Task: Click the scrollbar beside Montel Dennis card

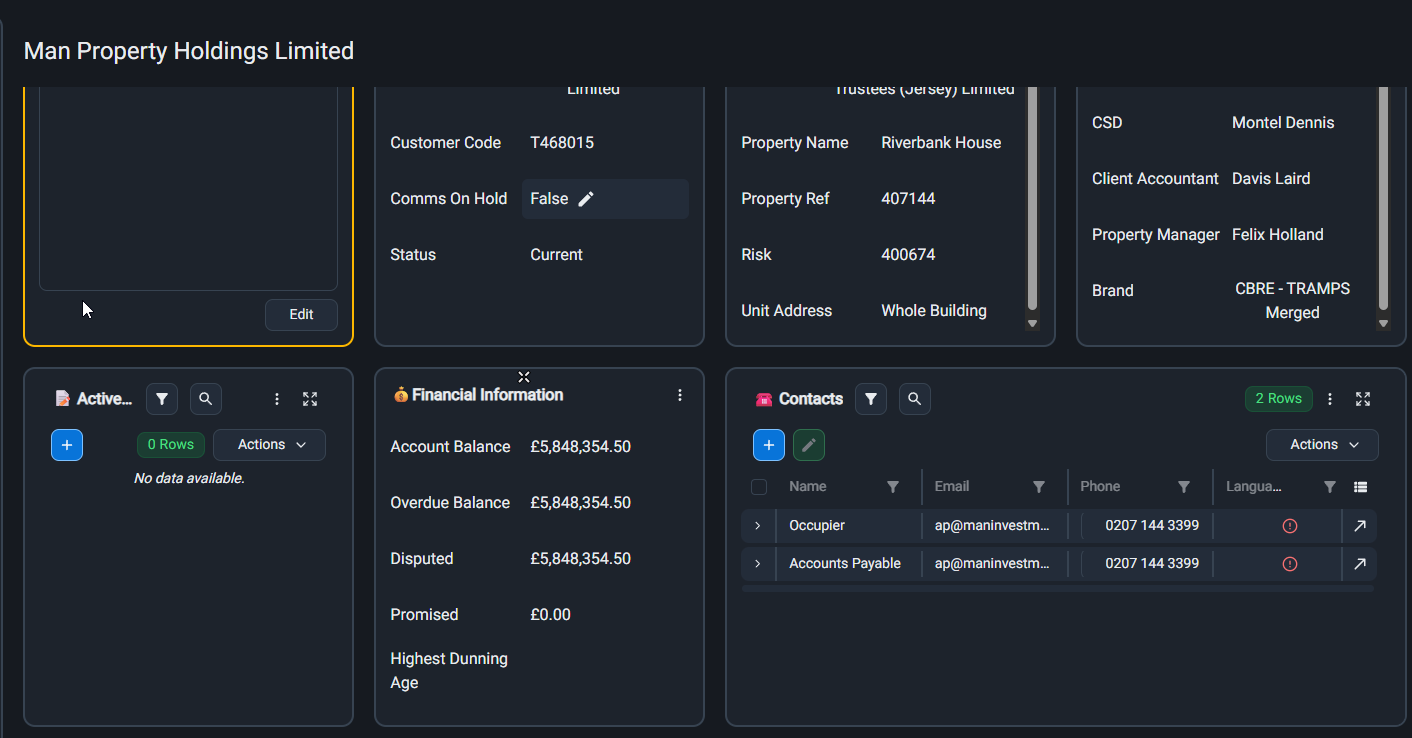Action: (1383, 198)
